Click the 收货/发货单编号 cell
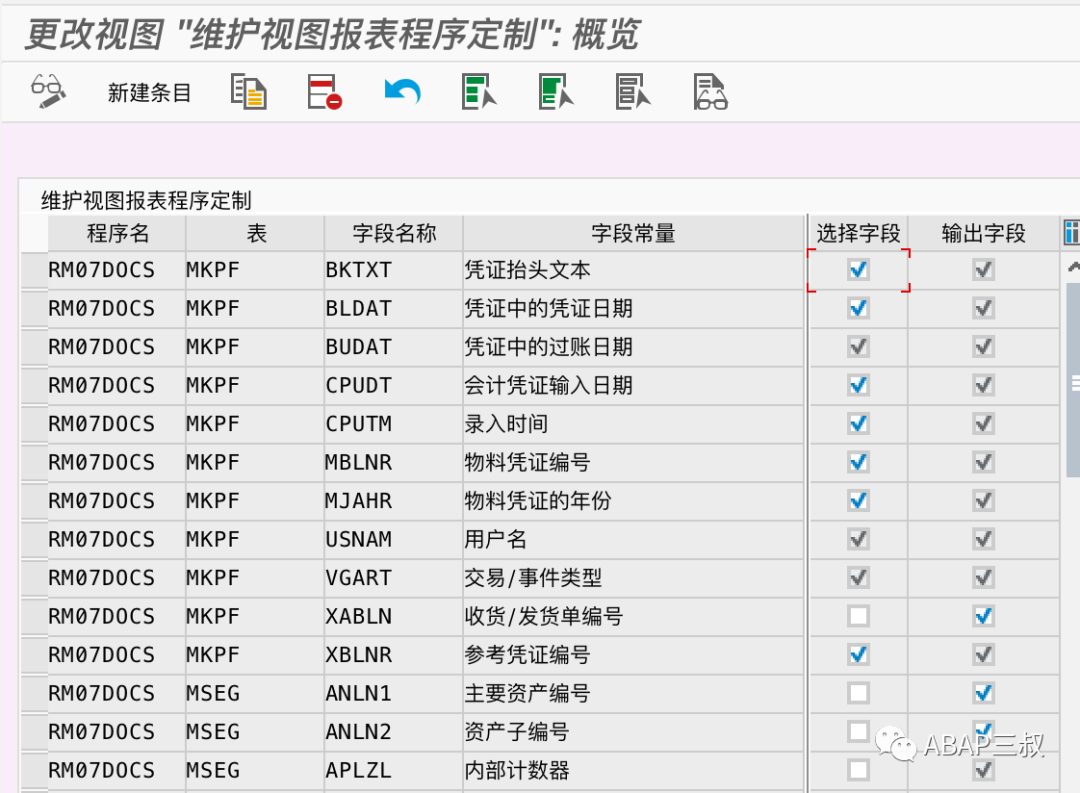This screenshot has height=793, width=1080. click(x=633, y=616)
